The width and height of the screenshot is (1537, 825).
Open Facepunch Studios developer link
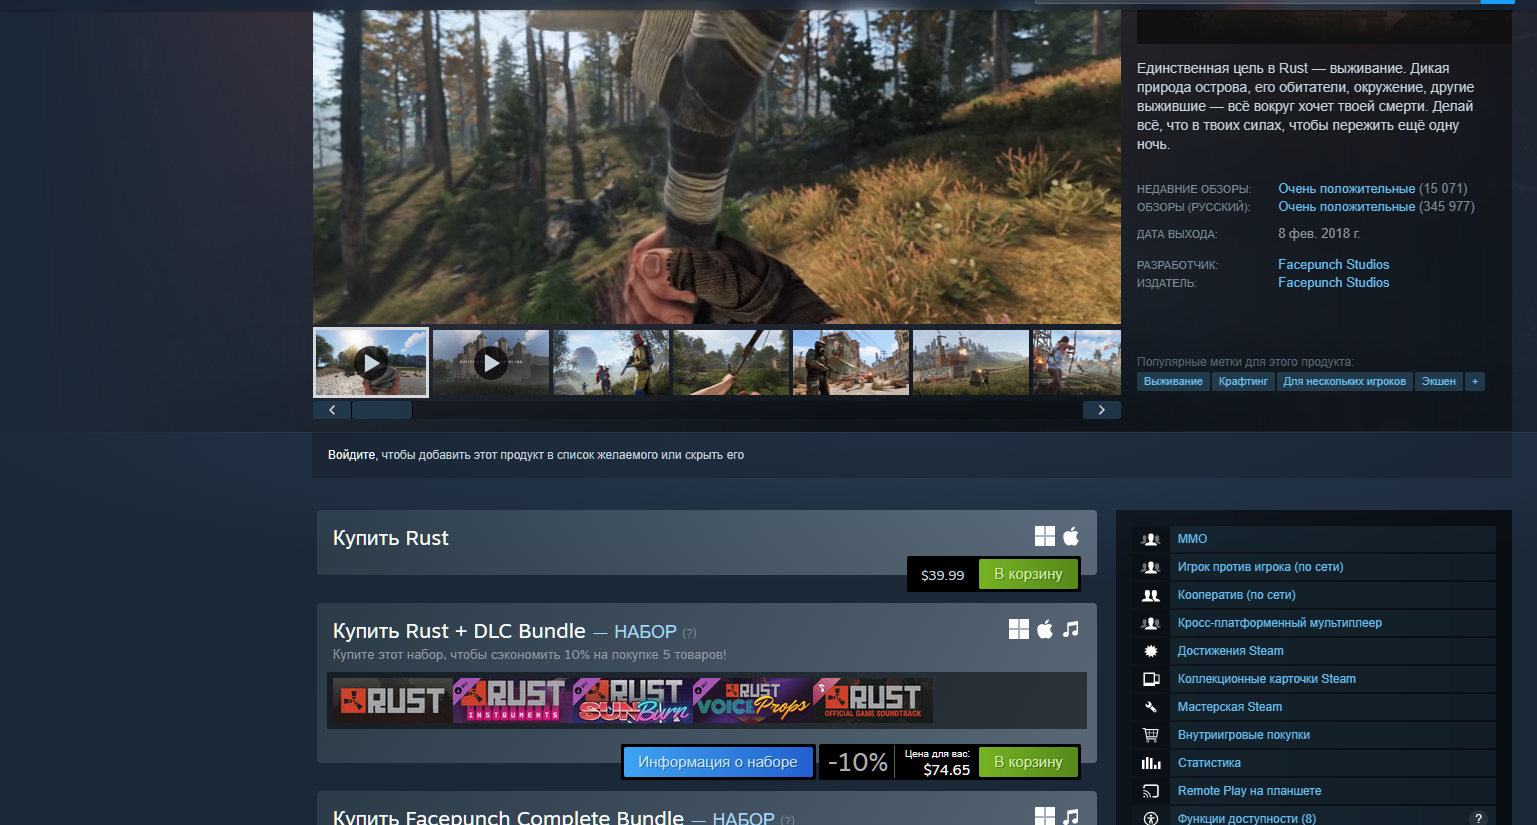click(x=1333, y=264)
